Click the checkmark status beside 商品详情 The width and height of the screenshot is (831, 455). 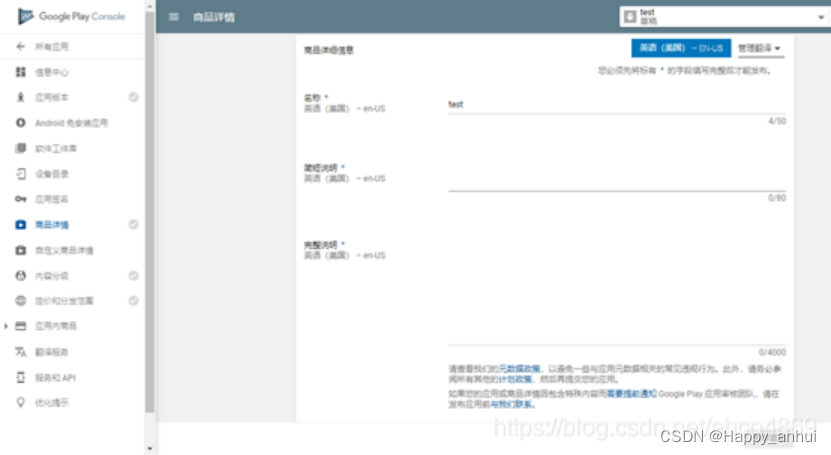coord(134,225)
